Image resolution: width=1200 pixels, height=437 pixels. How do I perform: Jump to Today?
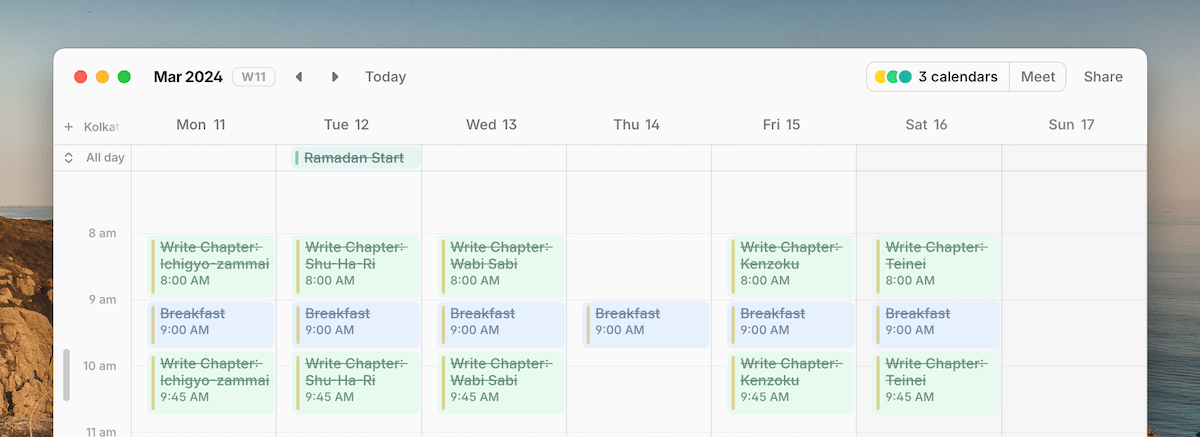pyautogui.click(x=385, y=77)
